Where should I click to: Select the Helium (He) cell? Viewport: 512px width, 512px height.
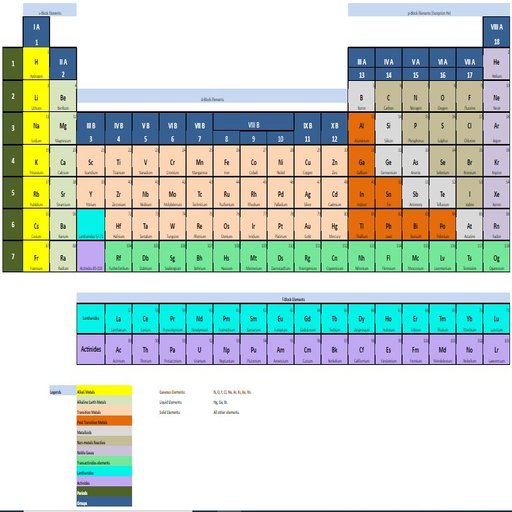coord(496,64)
